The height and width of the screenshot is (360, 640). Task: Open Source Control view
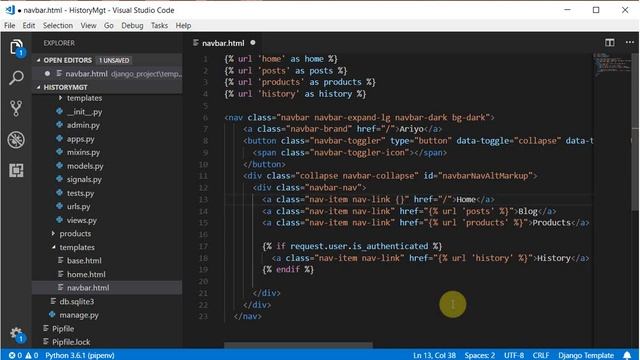[x=16, y=109]
